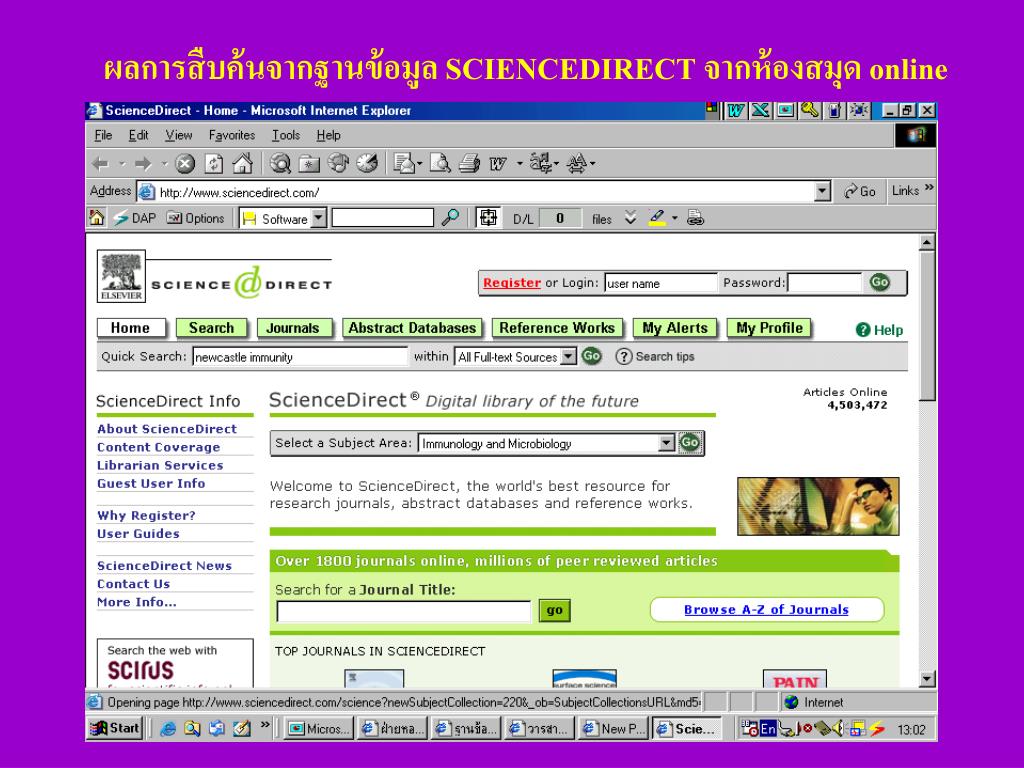This screenshot has width=1024, height=768.
Task: Open the View menu
Action: point(178,135)
